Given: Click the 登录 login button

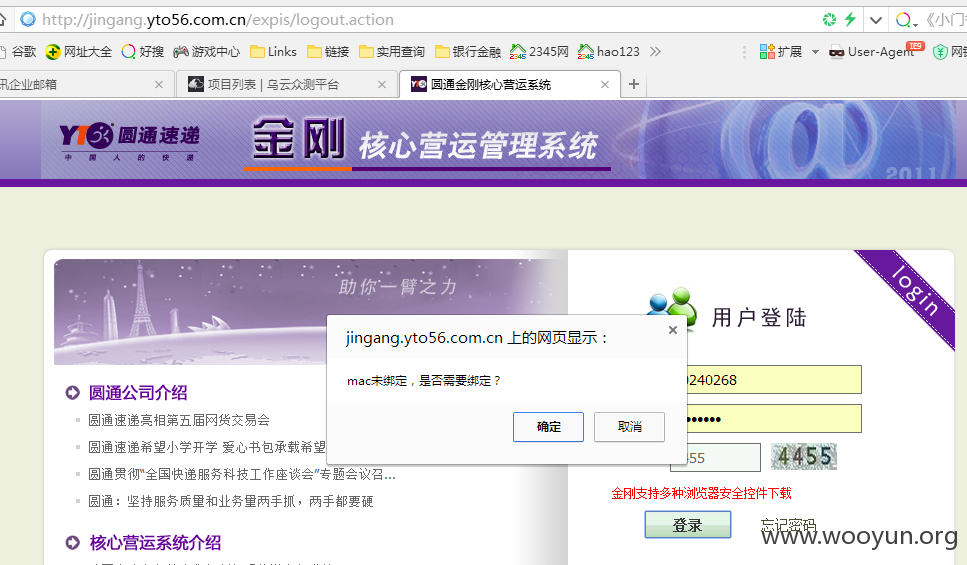Looking at the screenshot, I should 688,525.
